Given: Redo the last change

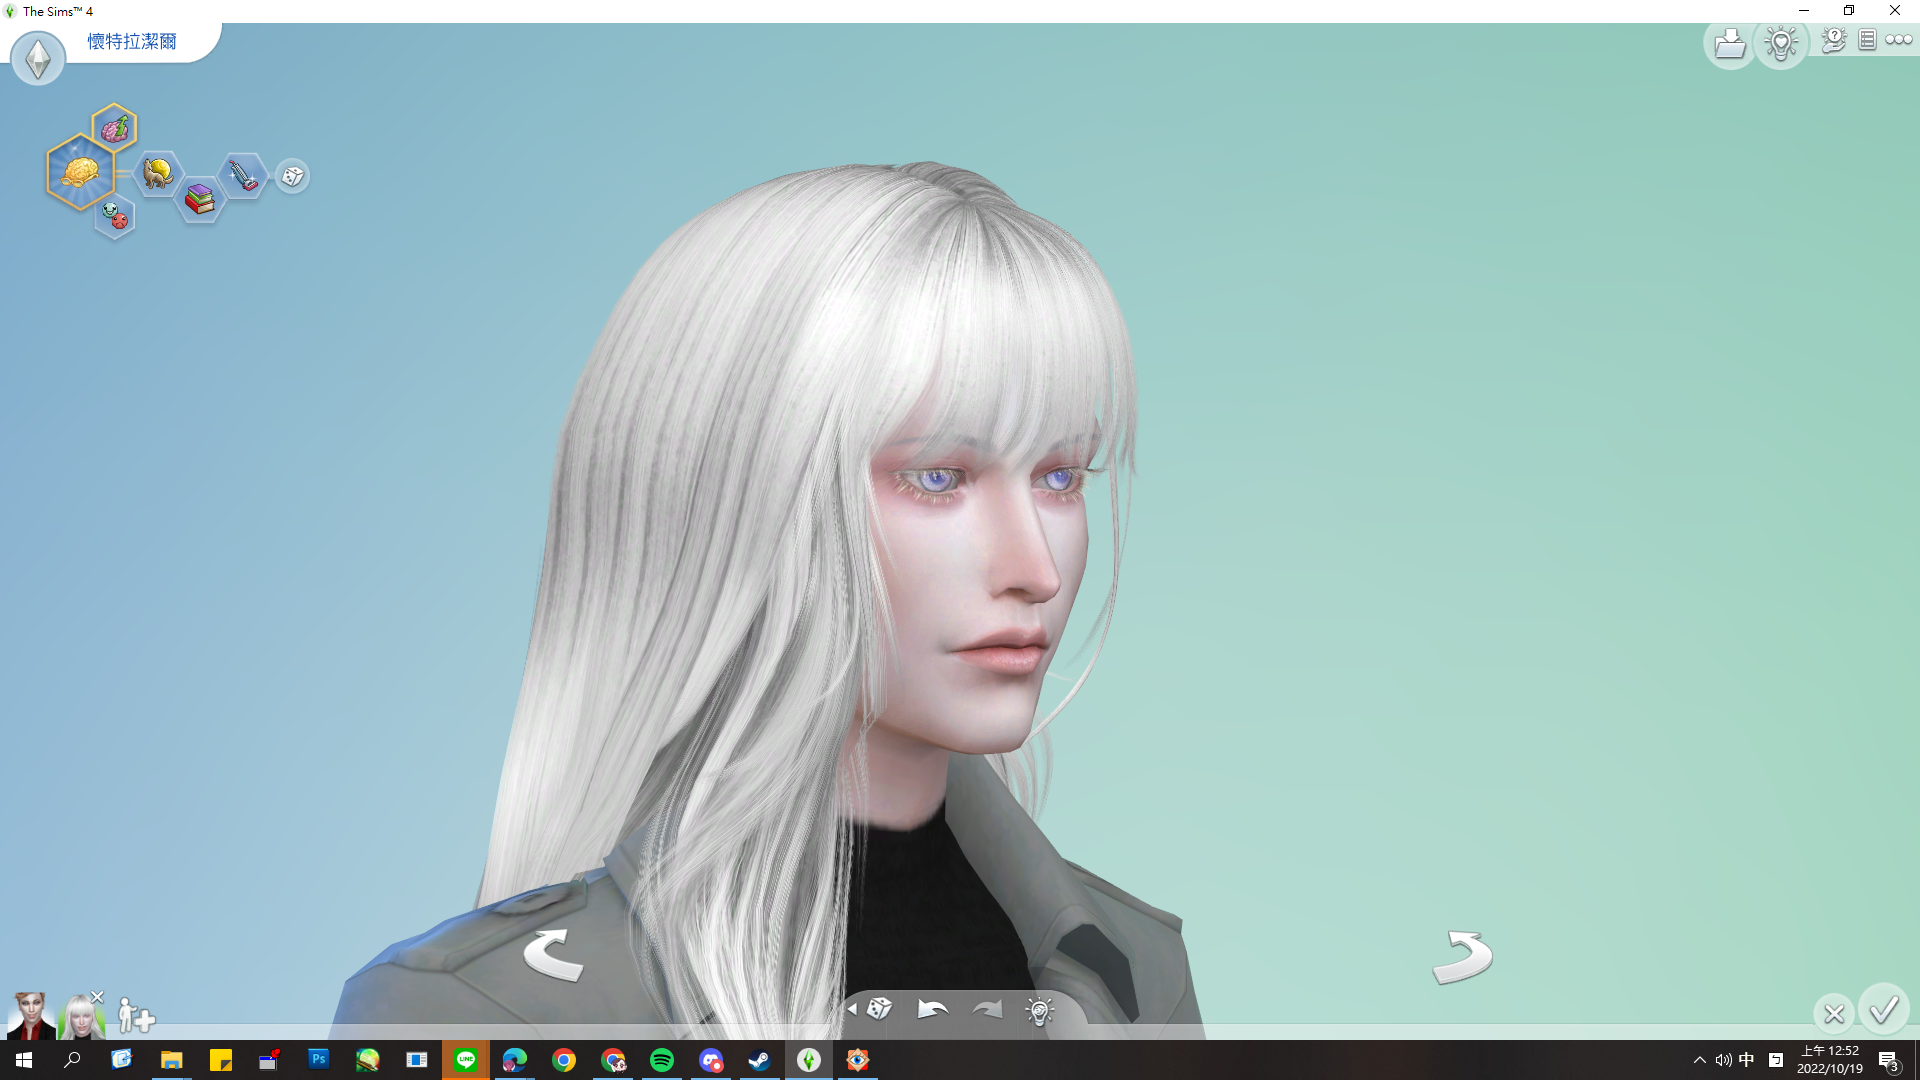Looking at the screenshot, I should [987, 1009].
